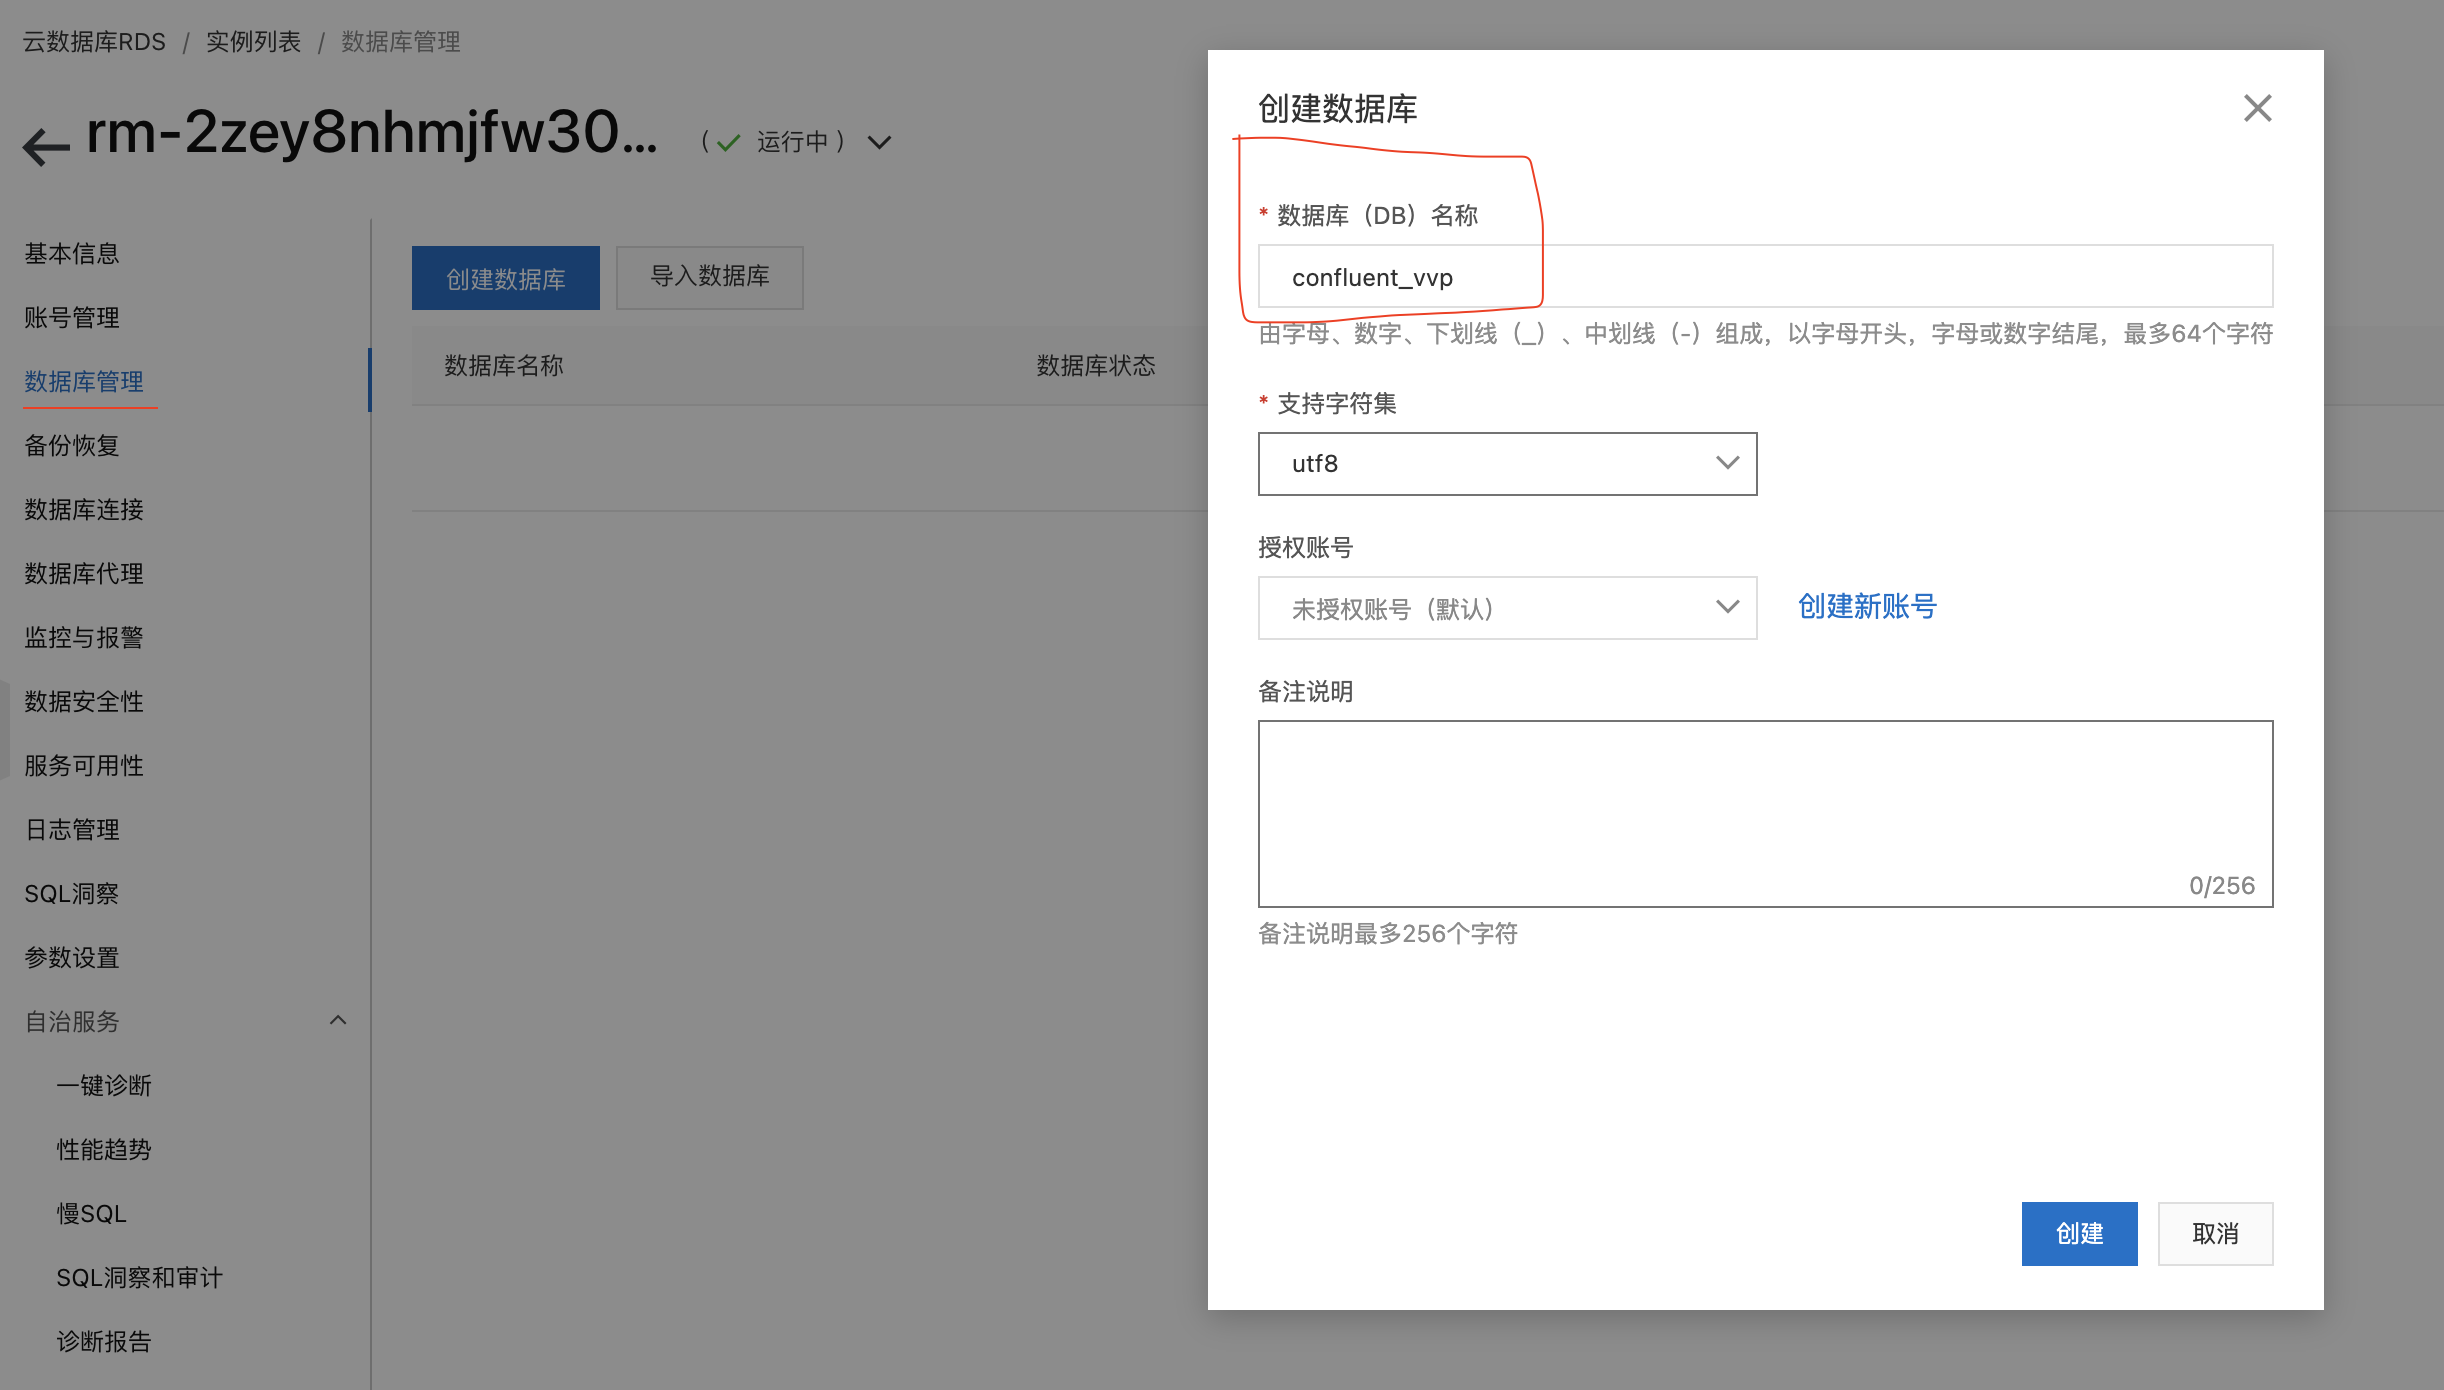Expand the 运行中 status dropdown chevron
This screenshot has height=1390, width=2444.
pos(879,143)
